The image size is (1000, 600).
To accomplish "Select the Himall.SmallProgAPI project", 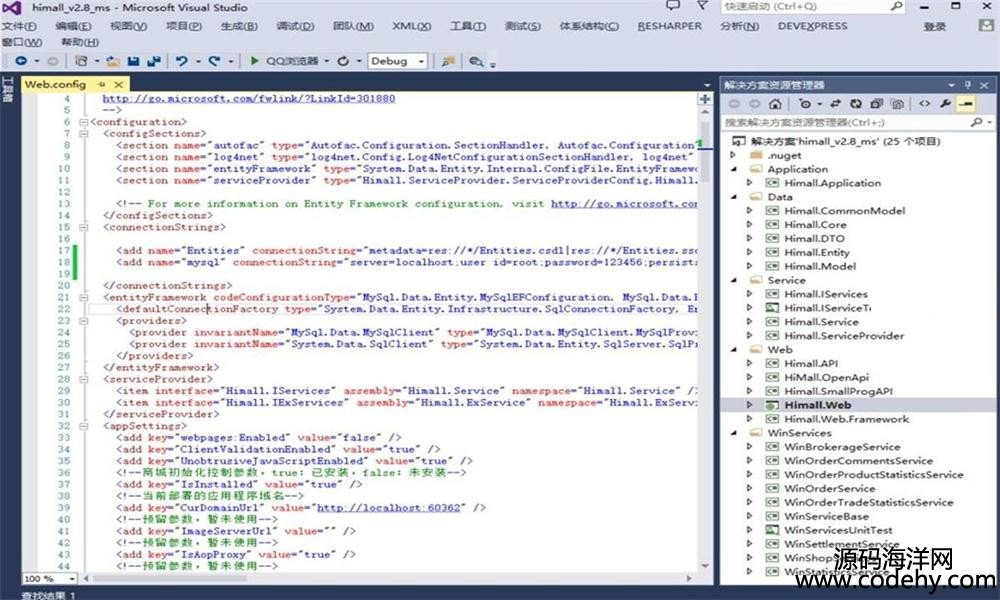I will tap(838, 391).
